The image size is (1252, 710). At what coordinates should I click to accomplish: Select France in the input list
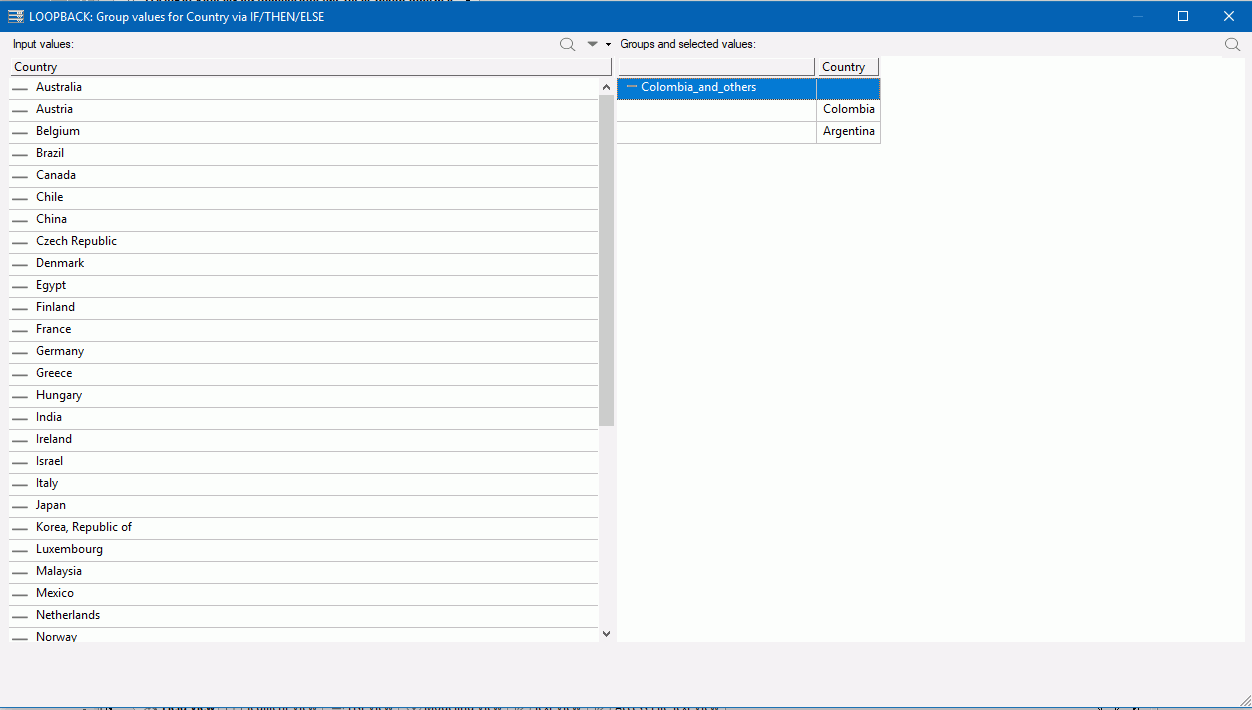coord(304,330)
